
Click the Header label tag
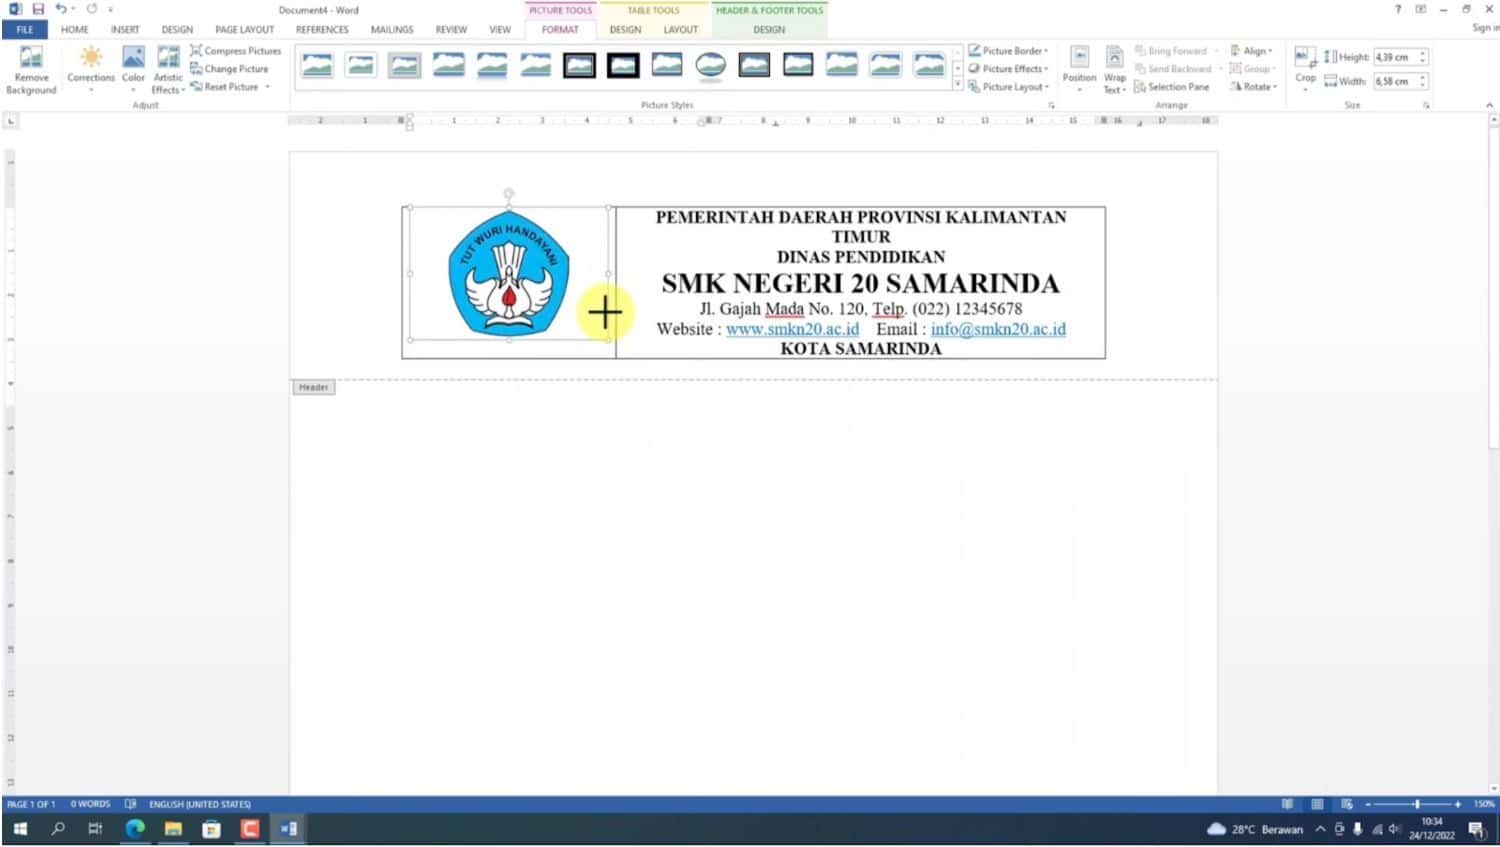tap(313, 387)
